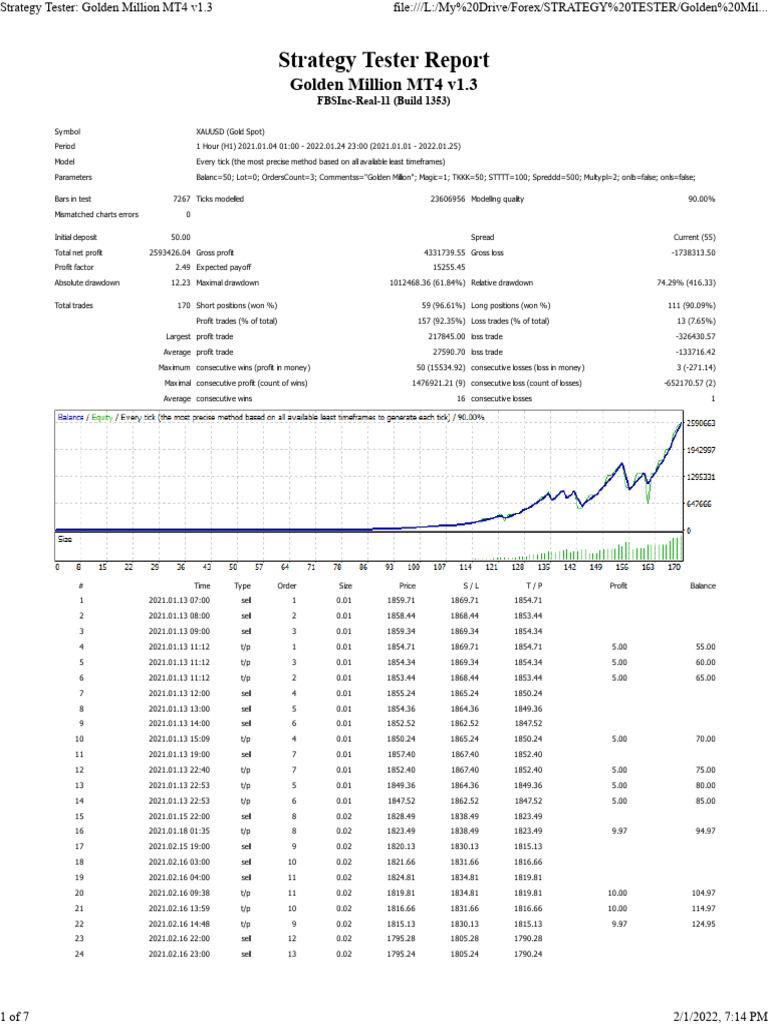Select the symbol value 'XAUUSD (Gold Spot)'
Image resolution: width=768 pixels, height=1024 pixels.
(x=230, y=131)
